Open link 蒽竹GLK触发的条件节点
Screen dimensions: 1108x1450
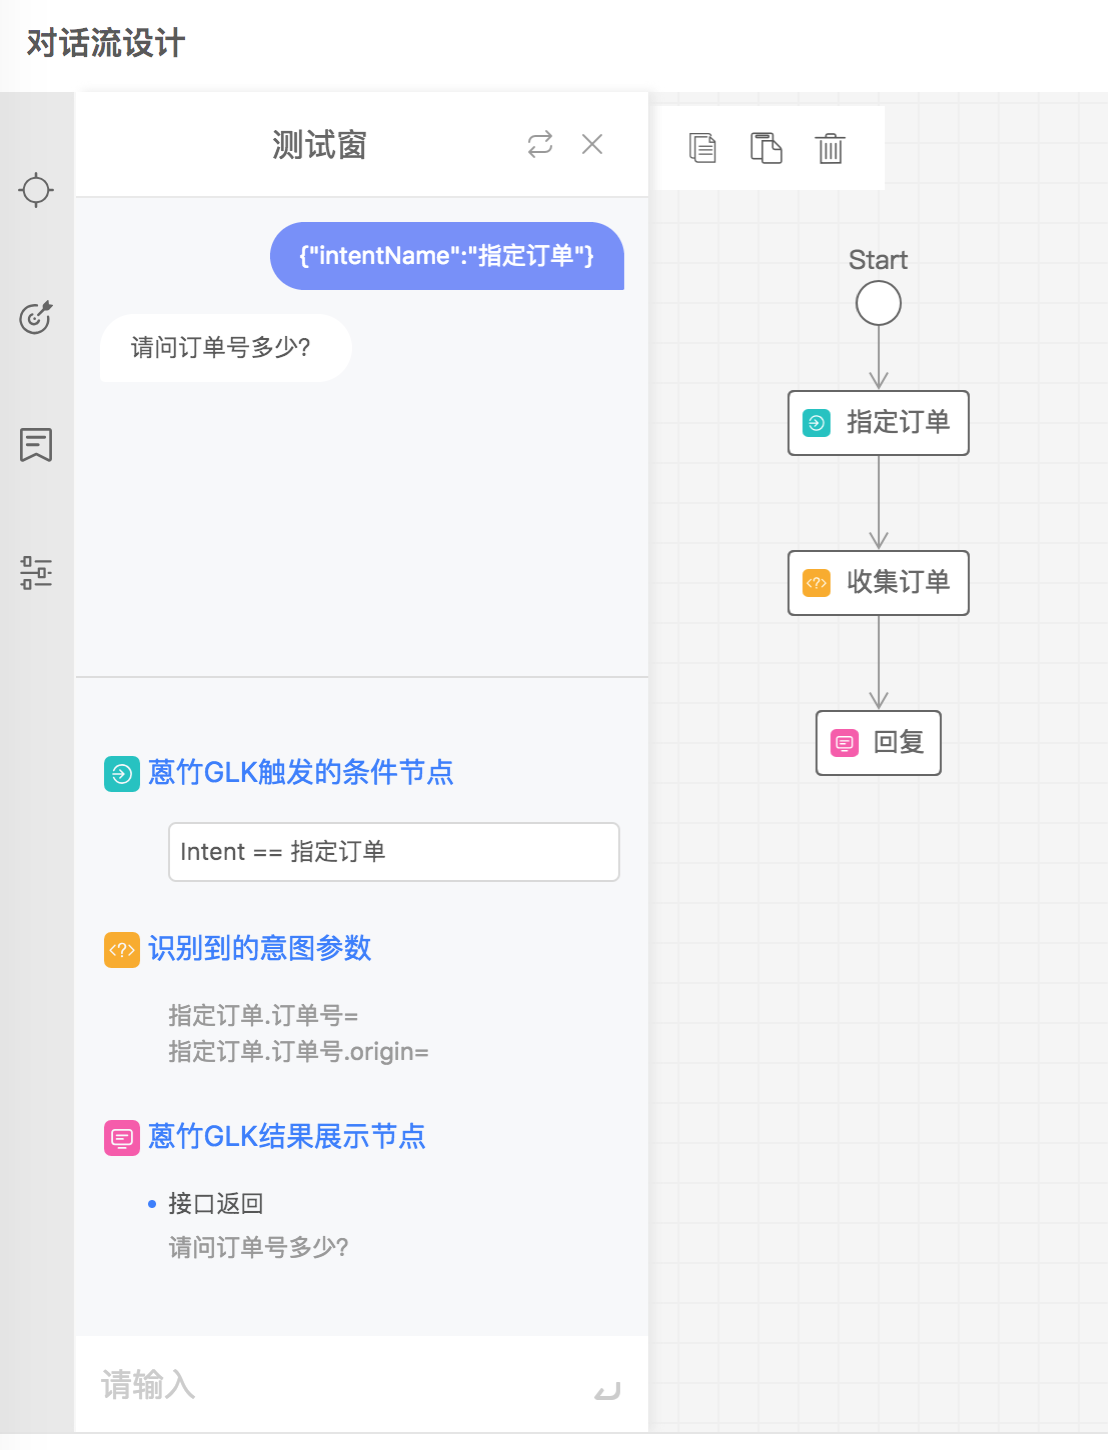(x=300, y=773)
